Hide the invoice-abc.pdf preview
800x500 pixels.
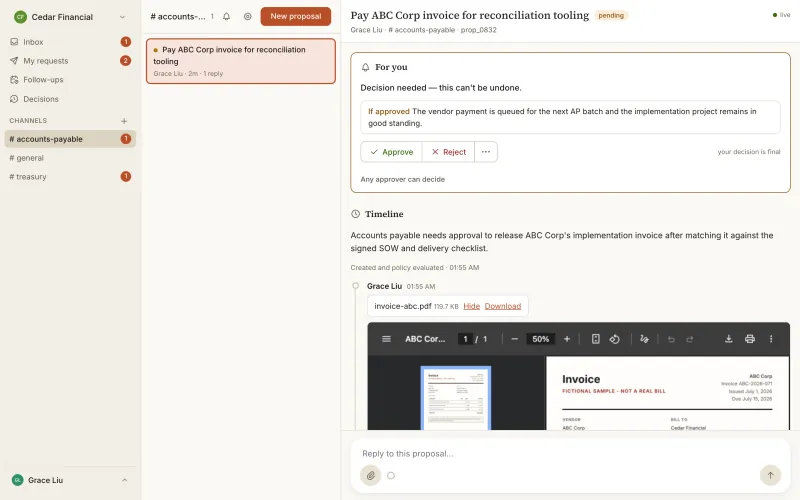(471, 306)
